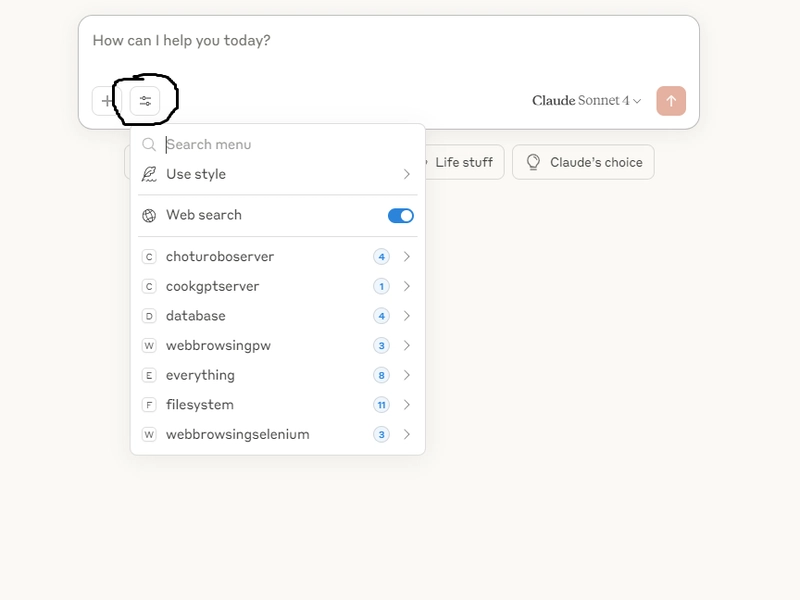Viewport: 800px width, 600px height.
Task: Open the webbrowsingselenium menu entry
Action: coord(278,435)
